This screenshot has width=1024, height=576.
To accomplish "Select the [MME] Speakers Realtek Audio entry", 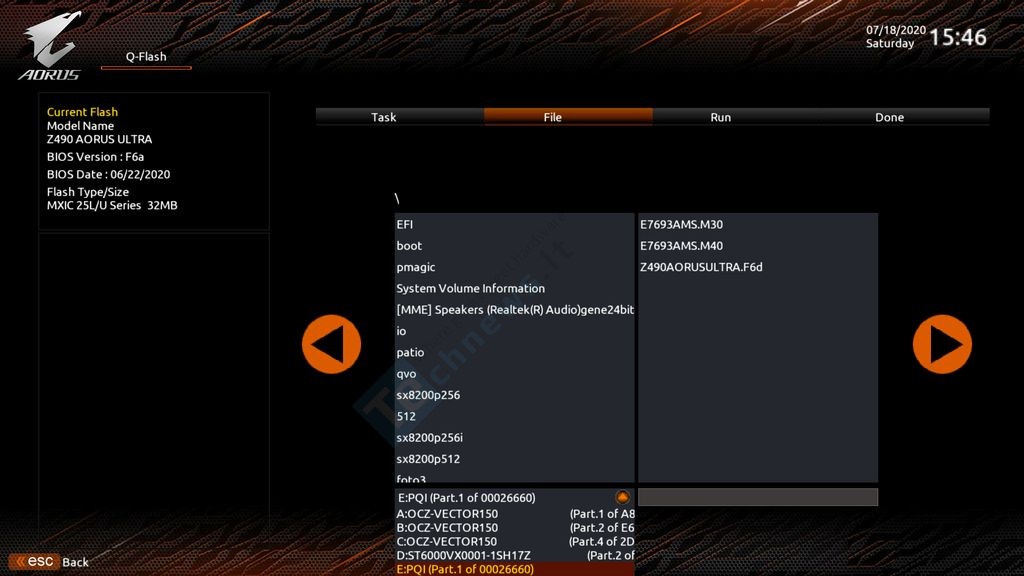I will click(x=515, y=310).
